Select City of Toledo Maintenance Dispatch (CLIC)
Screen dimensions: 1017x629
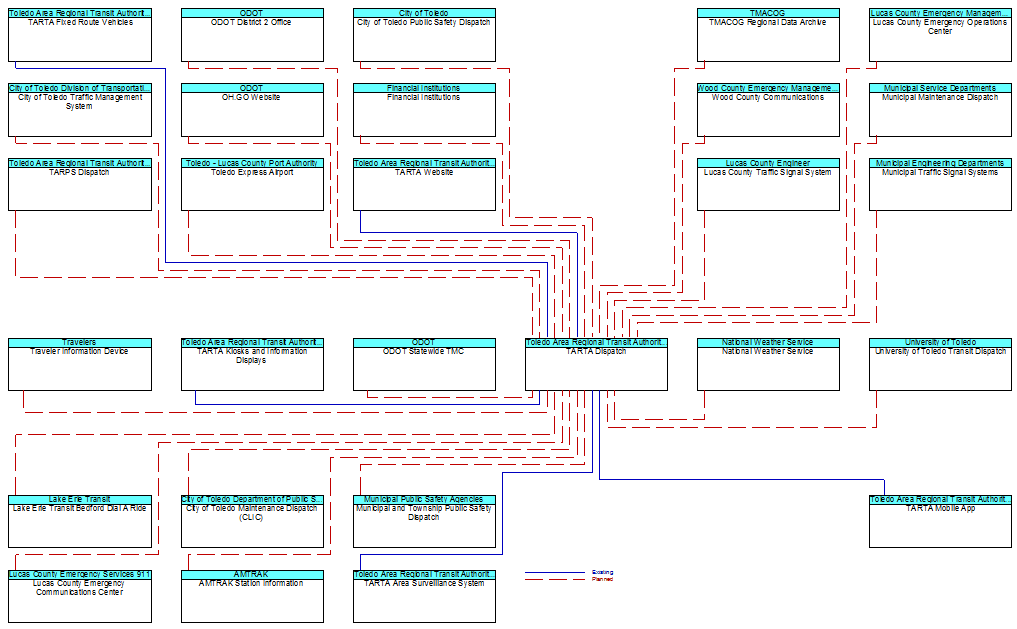[252, 522]
